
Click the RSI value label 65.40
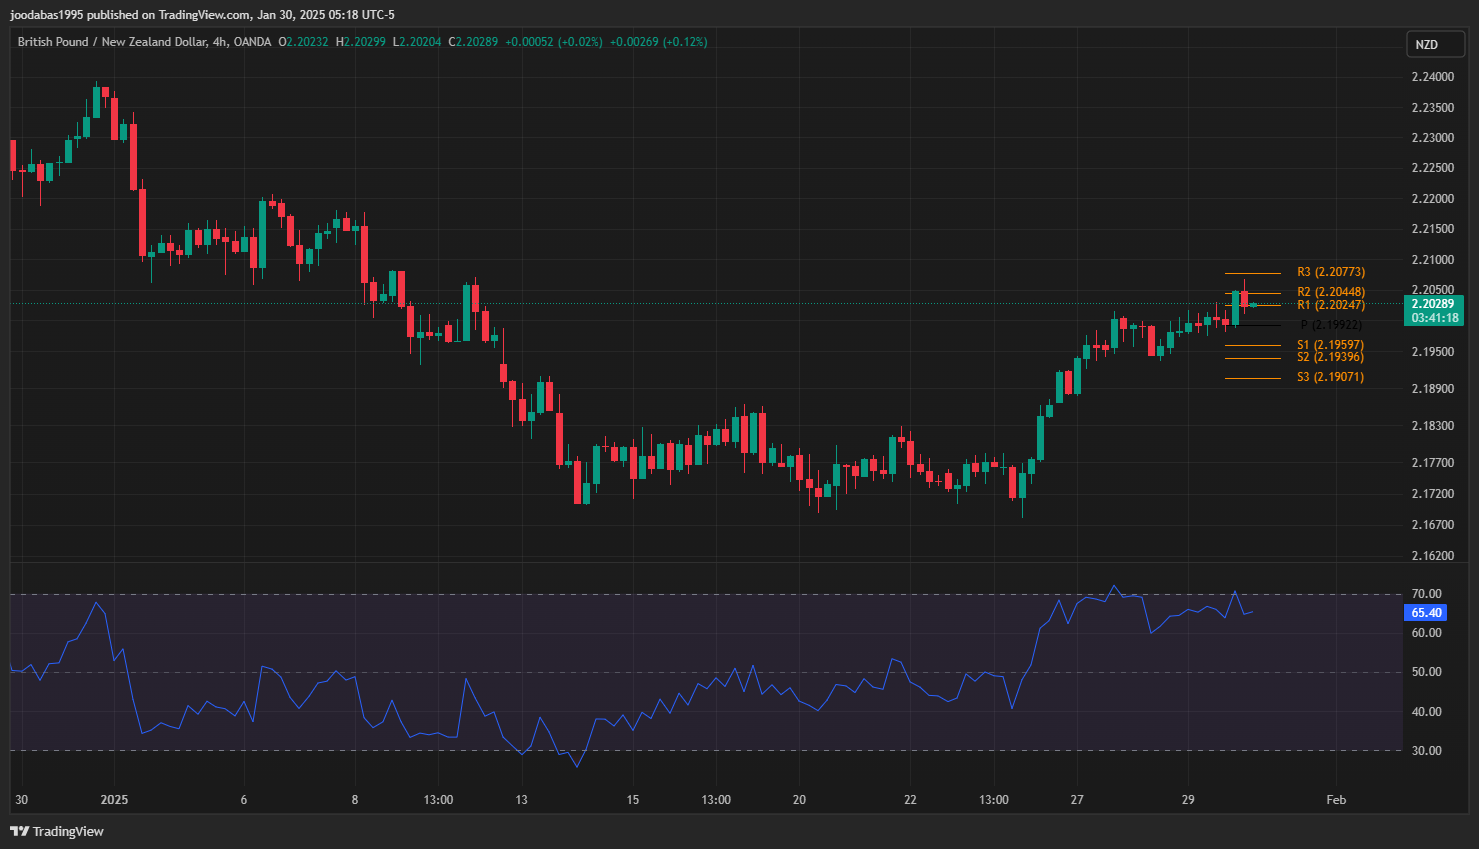tap(1426, 613)
